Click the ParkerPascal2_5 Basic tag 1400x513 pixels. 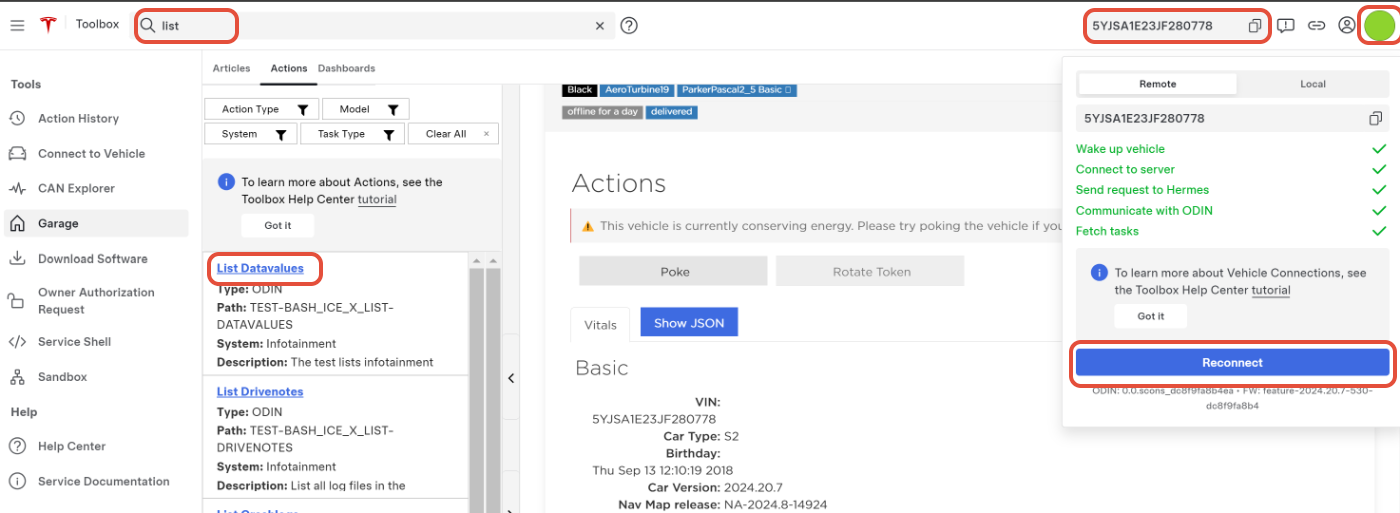point(738,90)
